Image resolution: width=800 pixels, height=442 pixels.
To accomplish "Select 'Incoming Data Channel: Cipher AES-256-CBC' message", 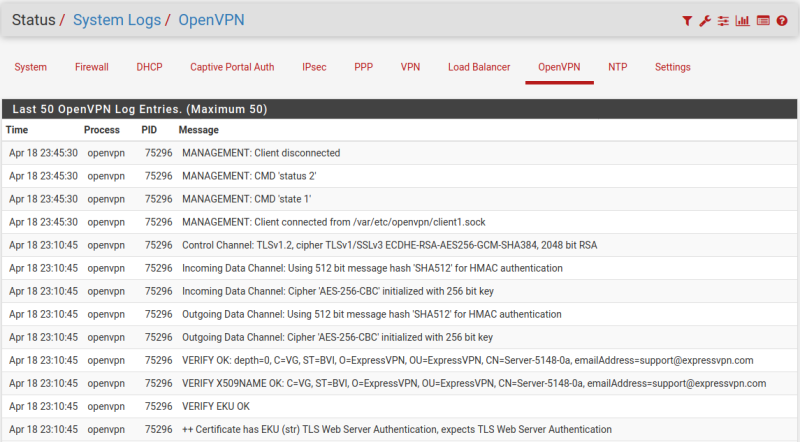I will [x=338, y=291].
